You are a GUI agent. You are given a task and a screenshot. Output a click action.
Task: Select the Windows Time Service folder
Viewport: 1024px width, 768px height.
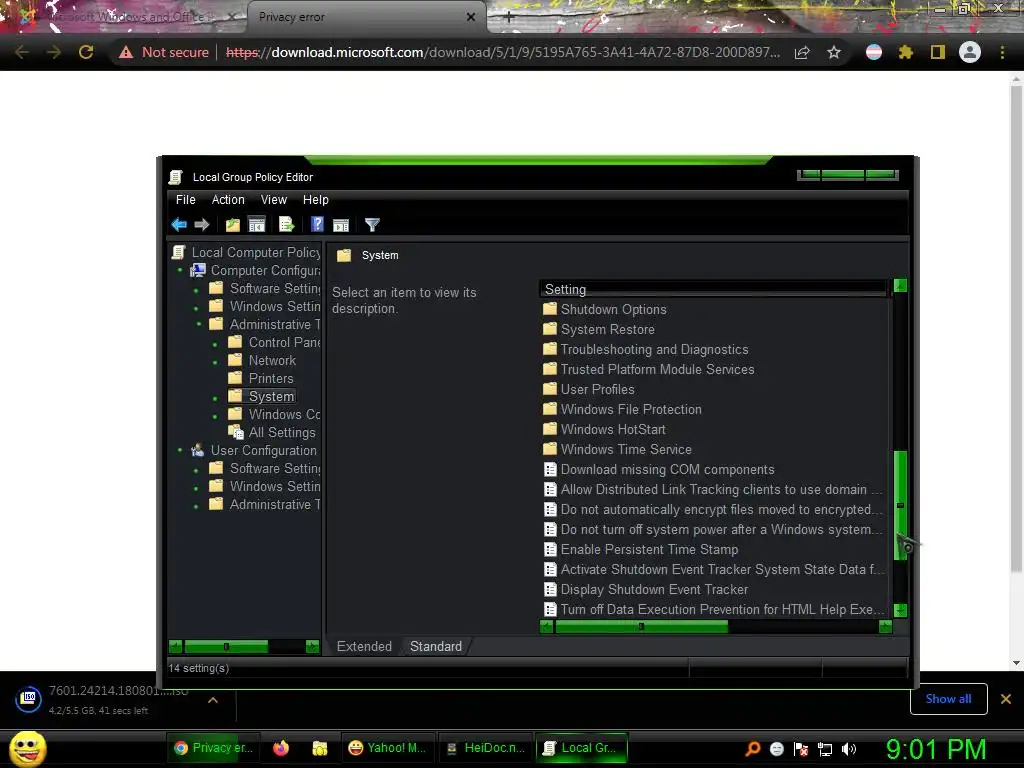626,449
